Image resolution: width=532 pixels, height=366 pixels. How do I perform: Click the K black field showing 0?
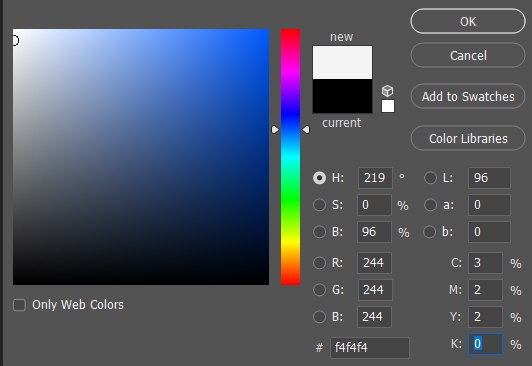tap(486, 344)
